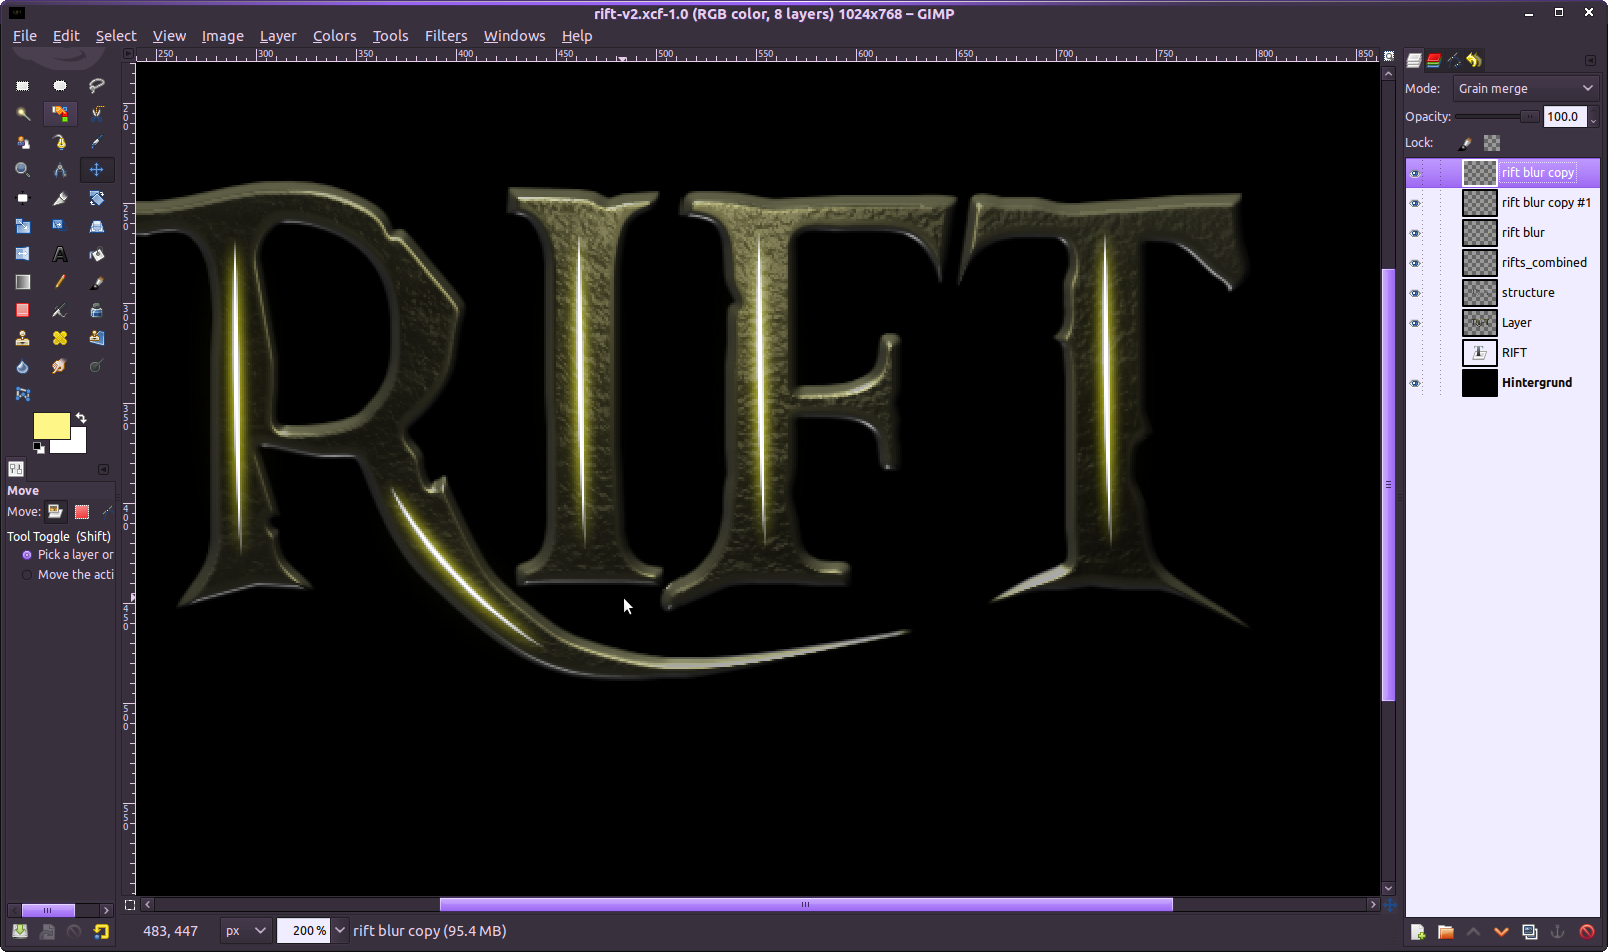Click the layer Opacity slider
Screen dimensions: 1608x952
(1498, 117)
